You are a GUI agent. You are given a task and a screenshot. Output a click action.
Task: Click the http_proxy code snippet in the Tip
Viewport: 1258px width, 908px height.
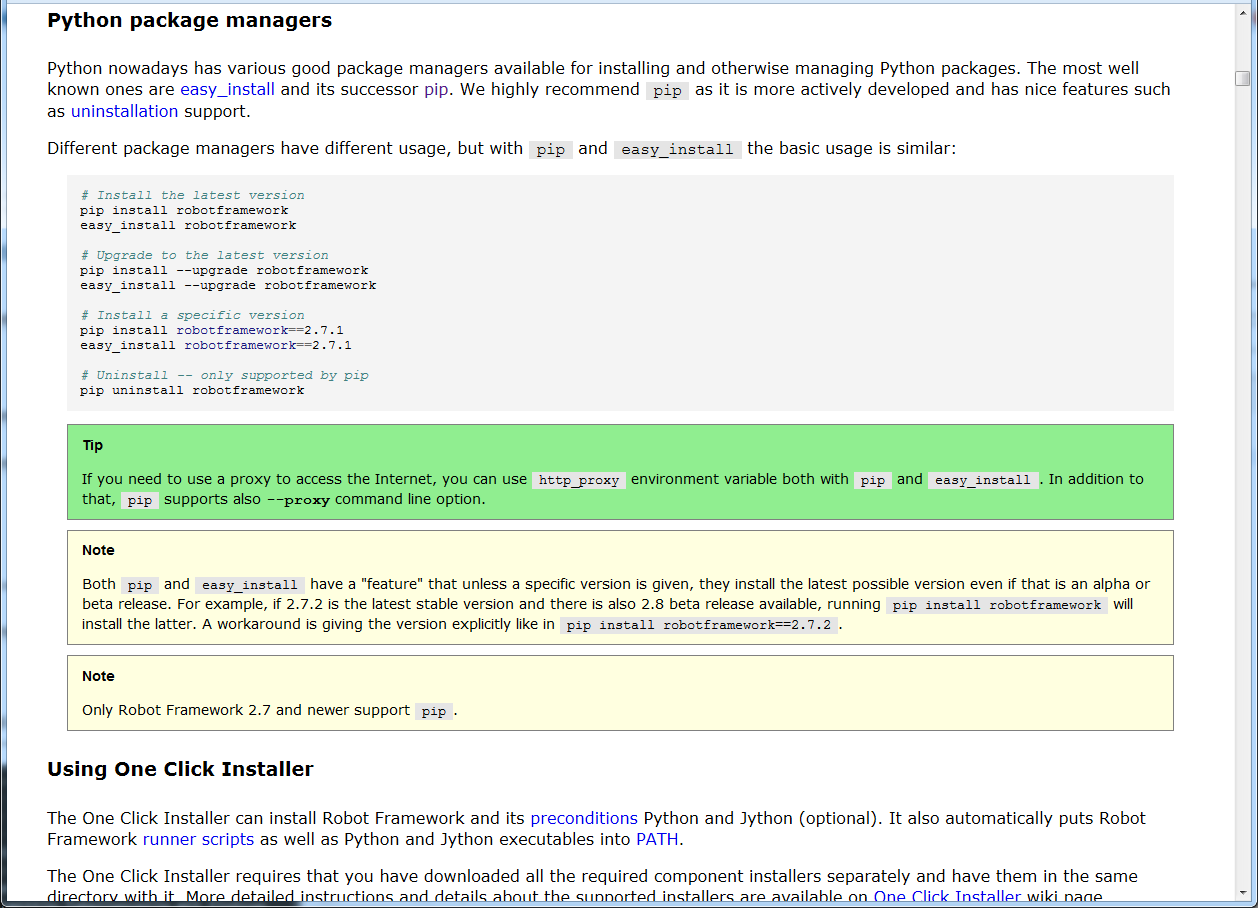click(578, 479)
